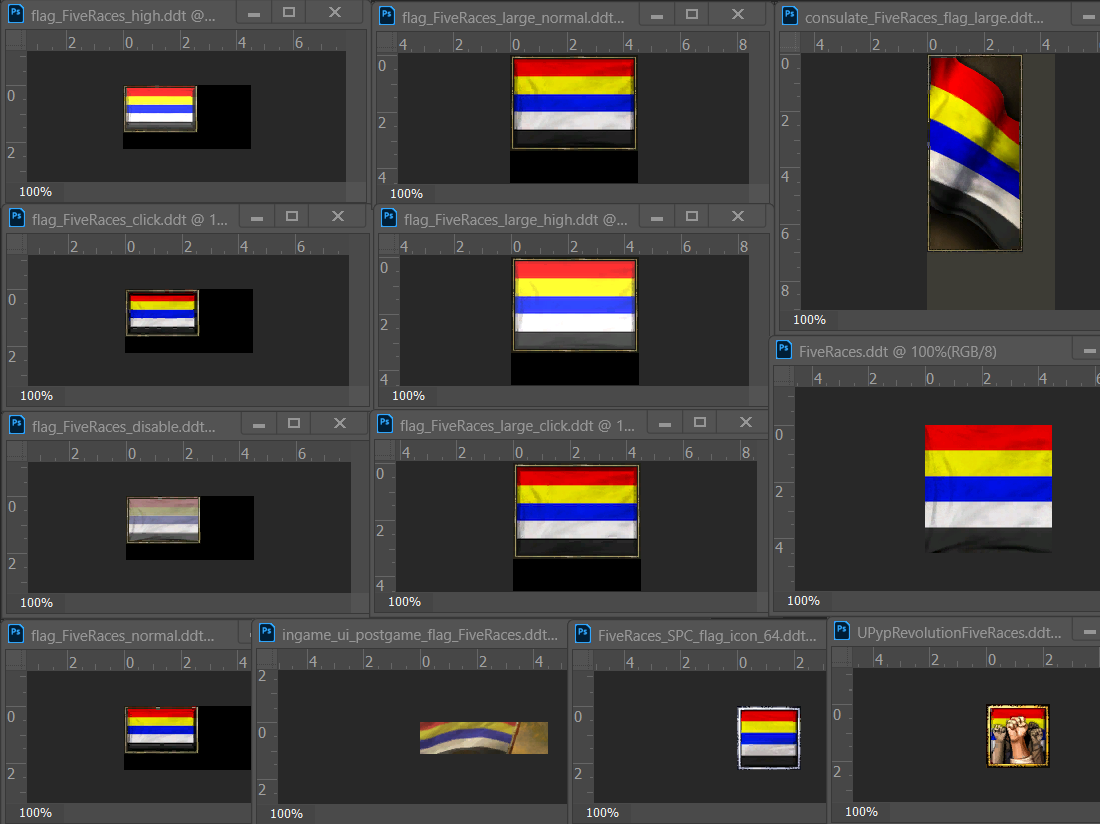Click the Ps icon of consulate_FiveRaces_flag_large.ddt window
The image size is (1100, 824).
click(790, 16)
